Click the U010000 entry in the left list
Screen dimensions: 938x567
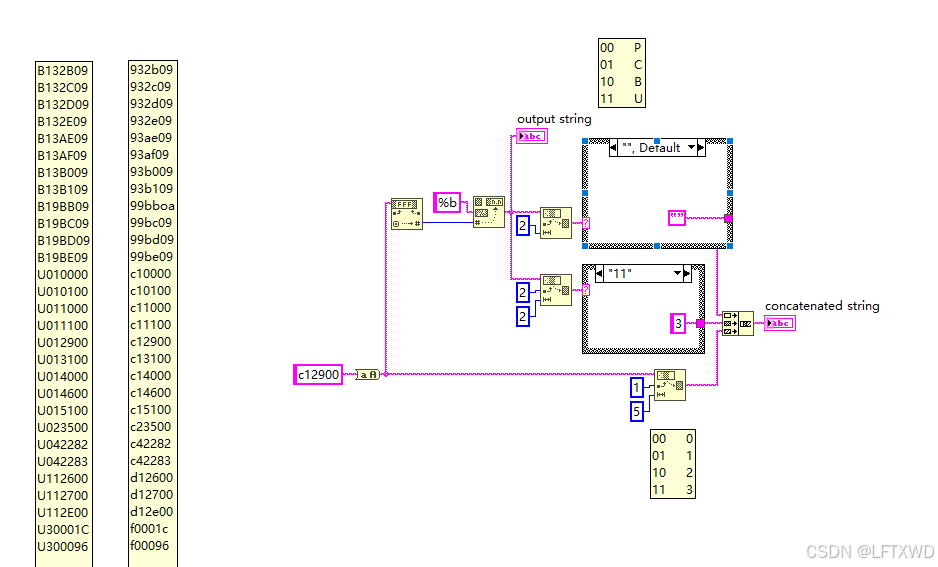click(63, 275)
